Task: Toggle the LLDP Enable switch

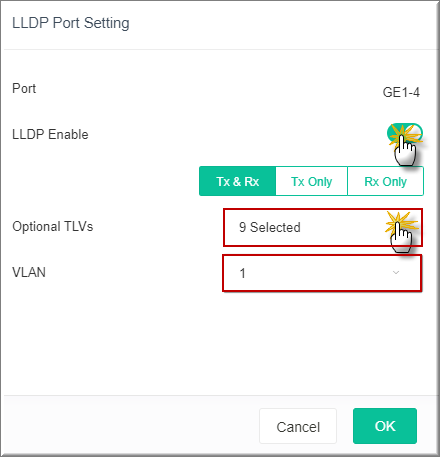Action: click(x=405, y=133)
